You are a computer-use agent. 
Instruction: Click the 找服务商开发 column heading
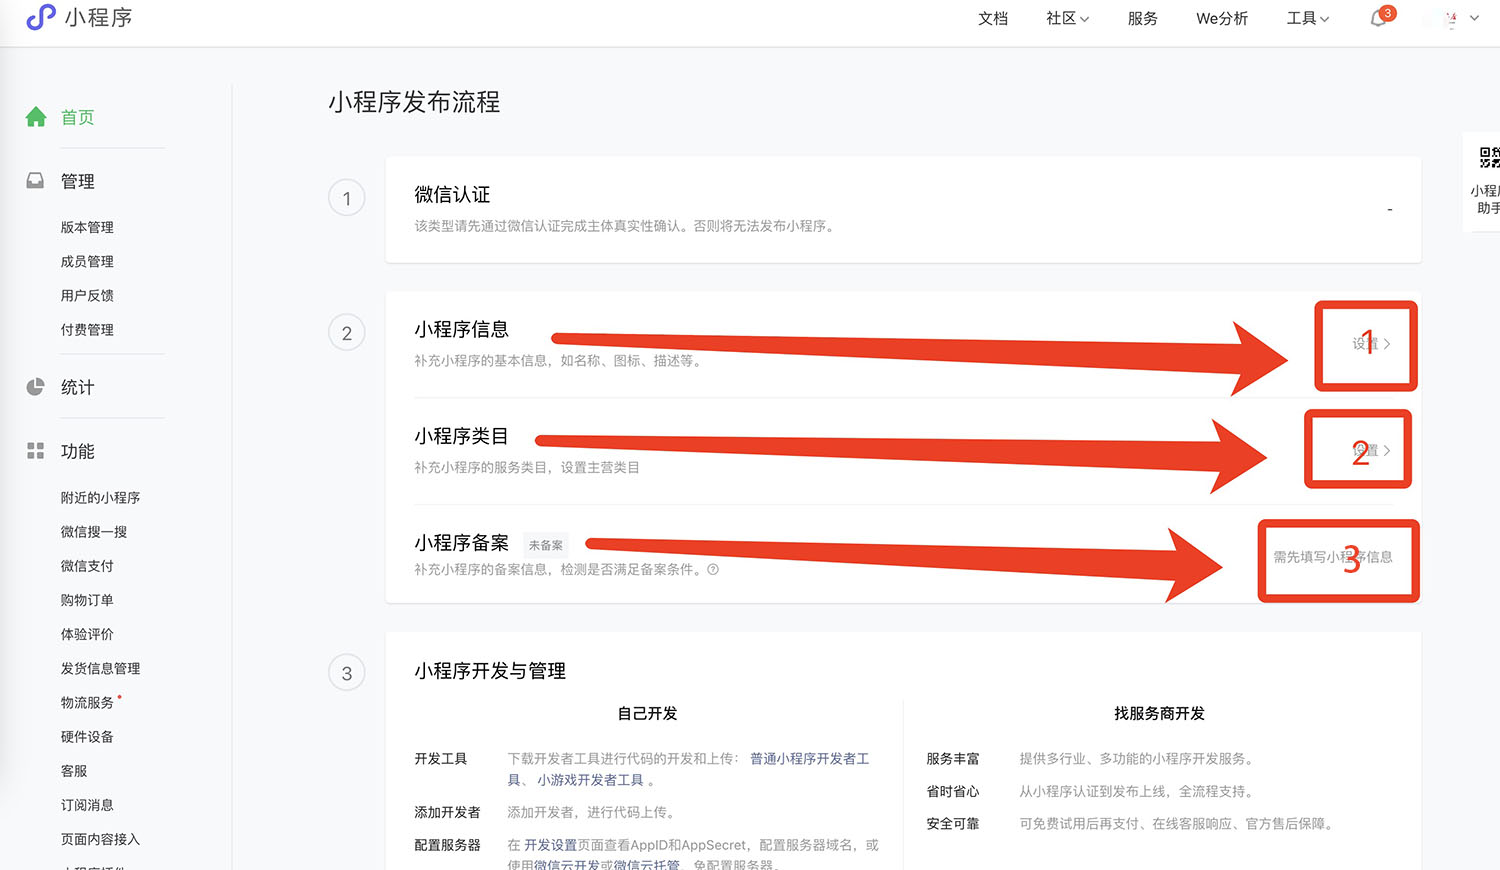click(x=1159, y=713)
